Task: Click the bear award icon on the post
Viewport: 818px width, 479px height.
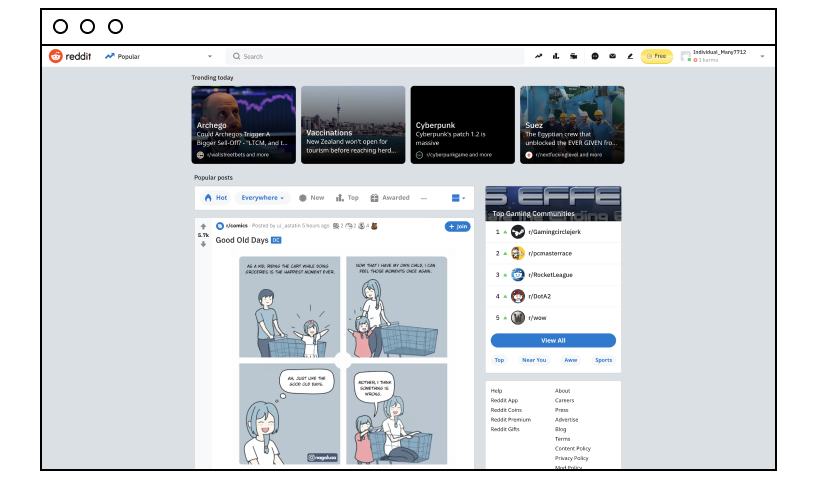Action: tap(374, 226)
